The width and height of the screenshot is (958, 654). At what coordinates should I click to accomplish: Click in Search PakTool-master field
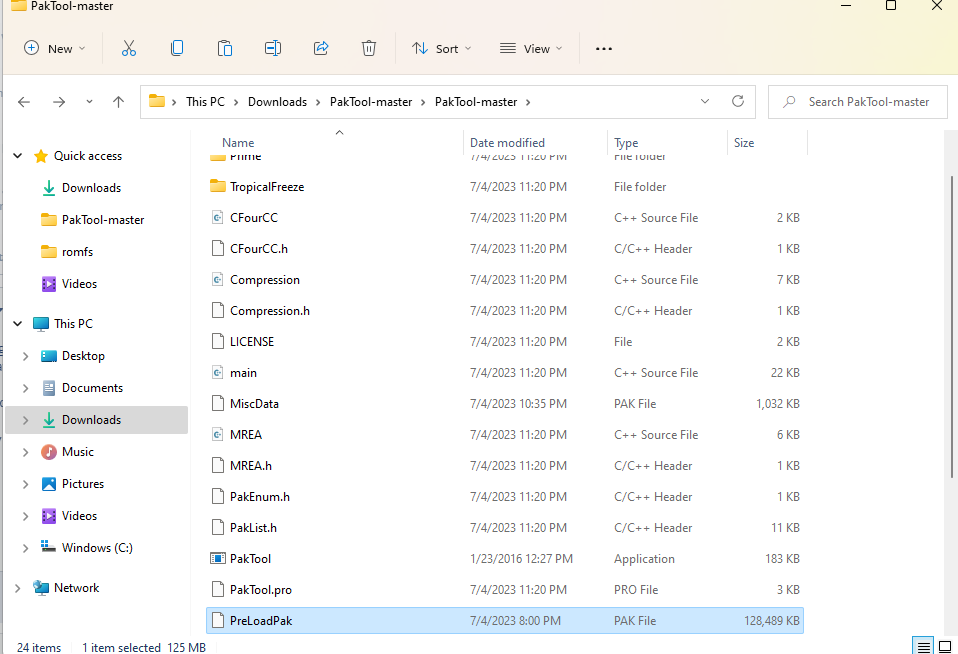point(857,101)
